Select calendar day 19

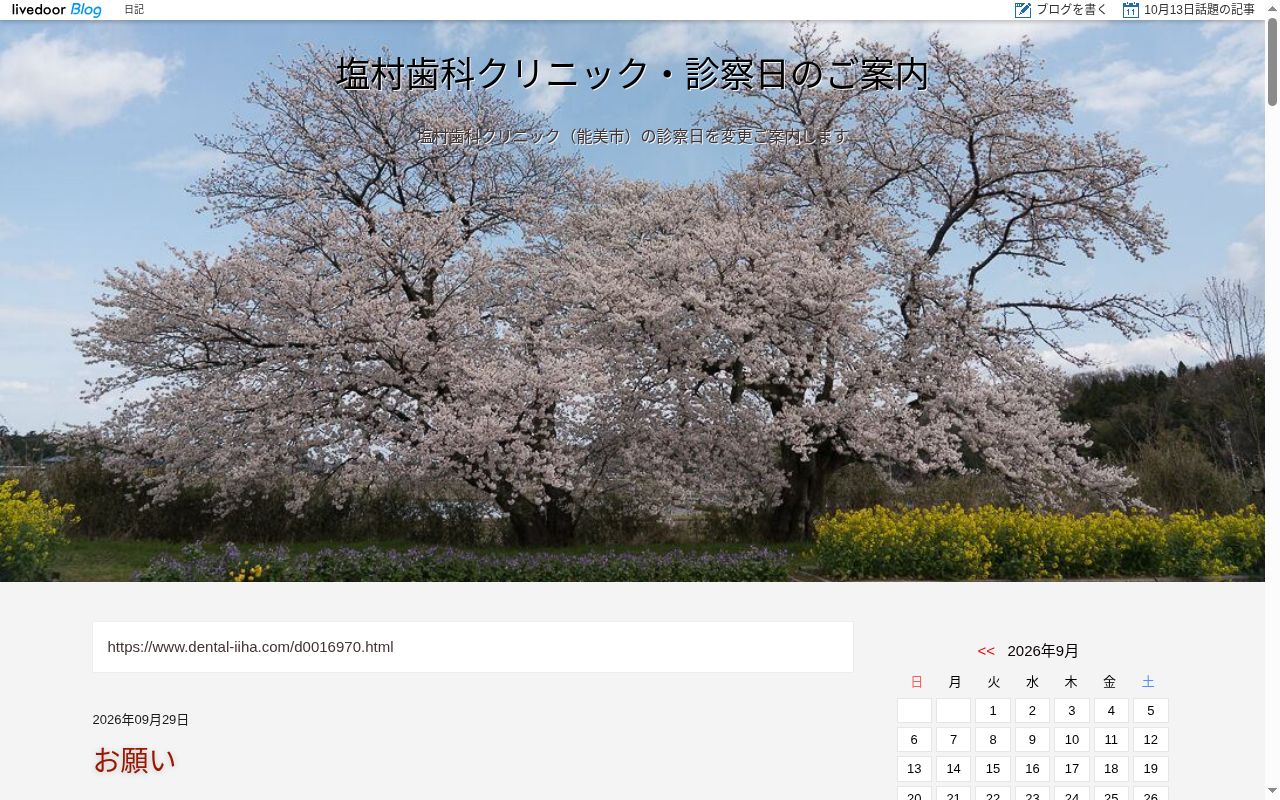1151,769
